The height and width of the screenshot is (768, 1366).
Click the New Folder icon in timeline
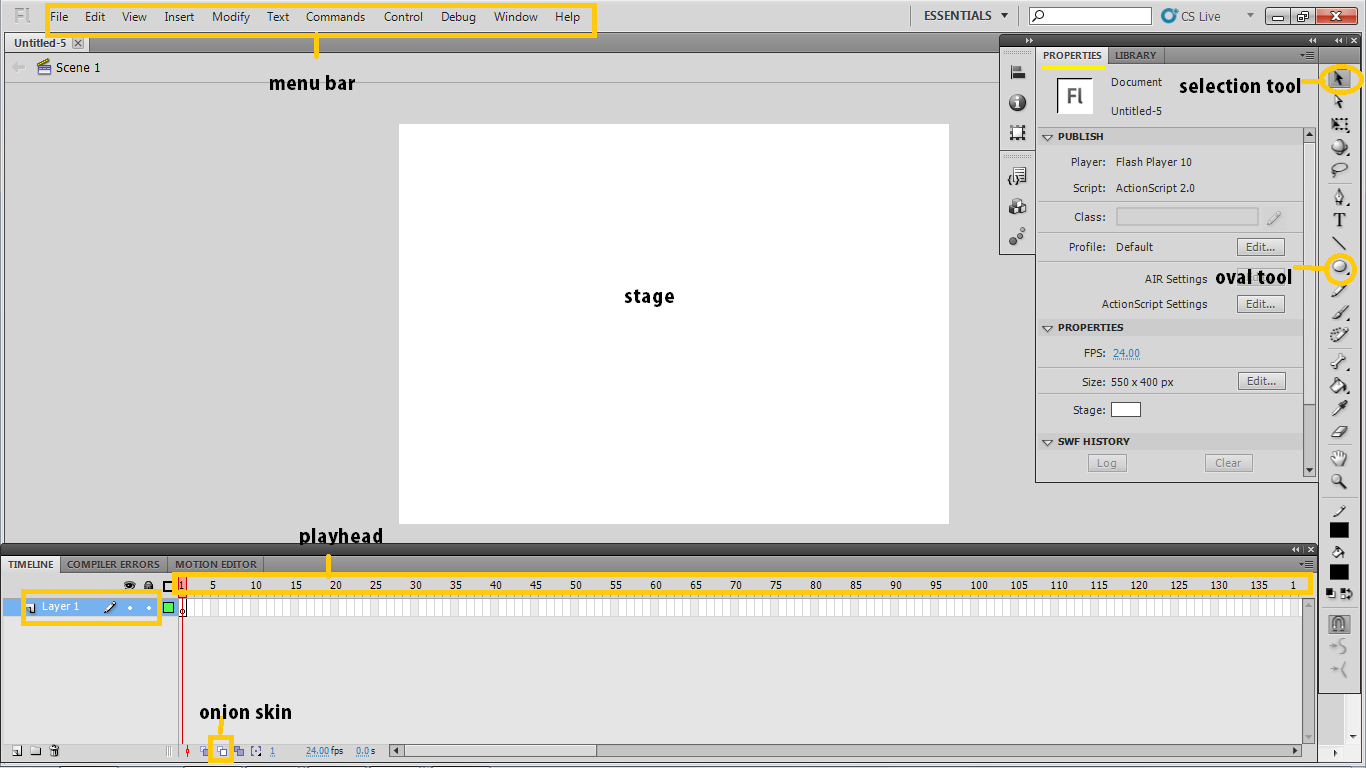pos(36,750)
